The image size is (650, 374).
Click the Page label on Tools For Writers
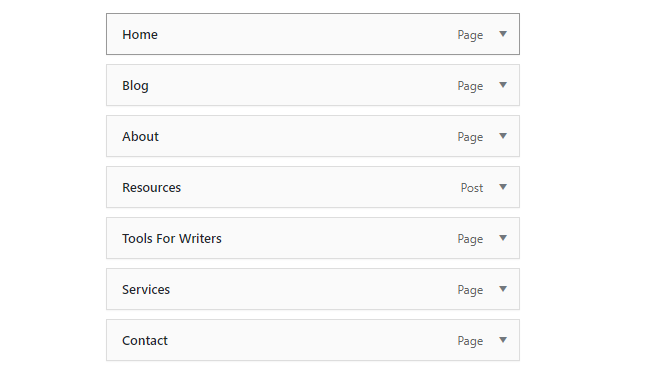(x=470, y=239)
